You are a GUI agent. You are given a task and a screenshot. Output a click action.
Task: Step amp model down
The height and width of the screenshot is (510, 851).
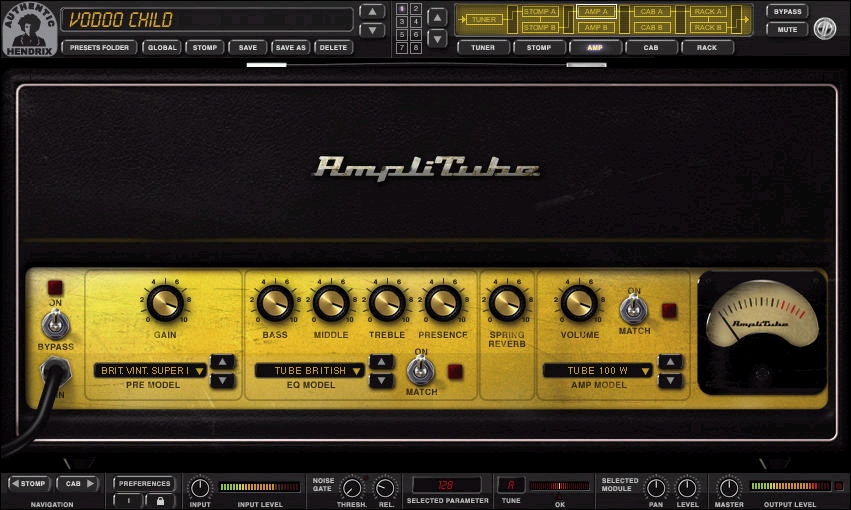[x=670, y=381]
